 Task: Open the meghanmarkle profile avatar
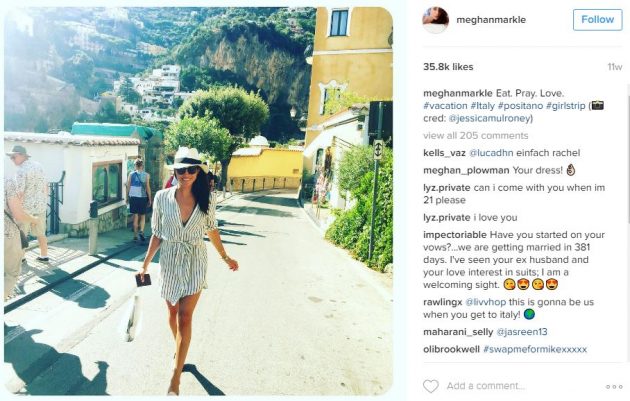tap(435, 20)
